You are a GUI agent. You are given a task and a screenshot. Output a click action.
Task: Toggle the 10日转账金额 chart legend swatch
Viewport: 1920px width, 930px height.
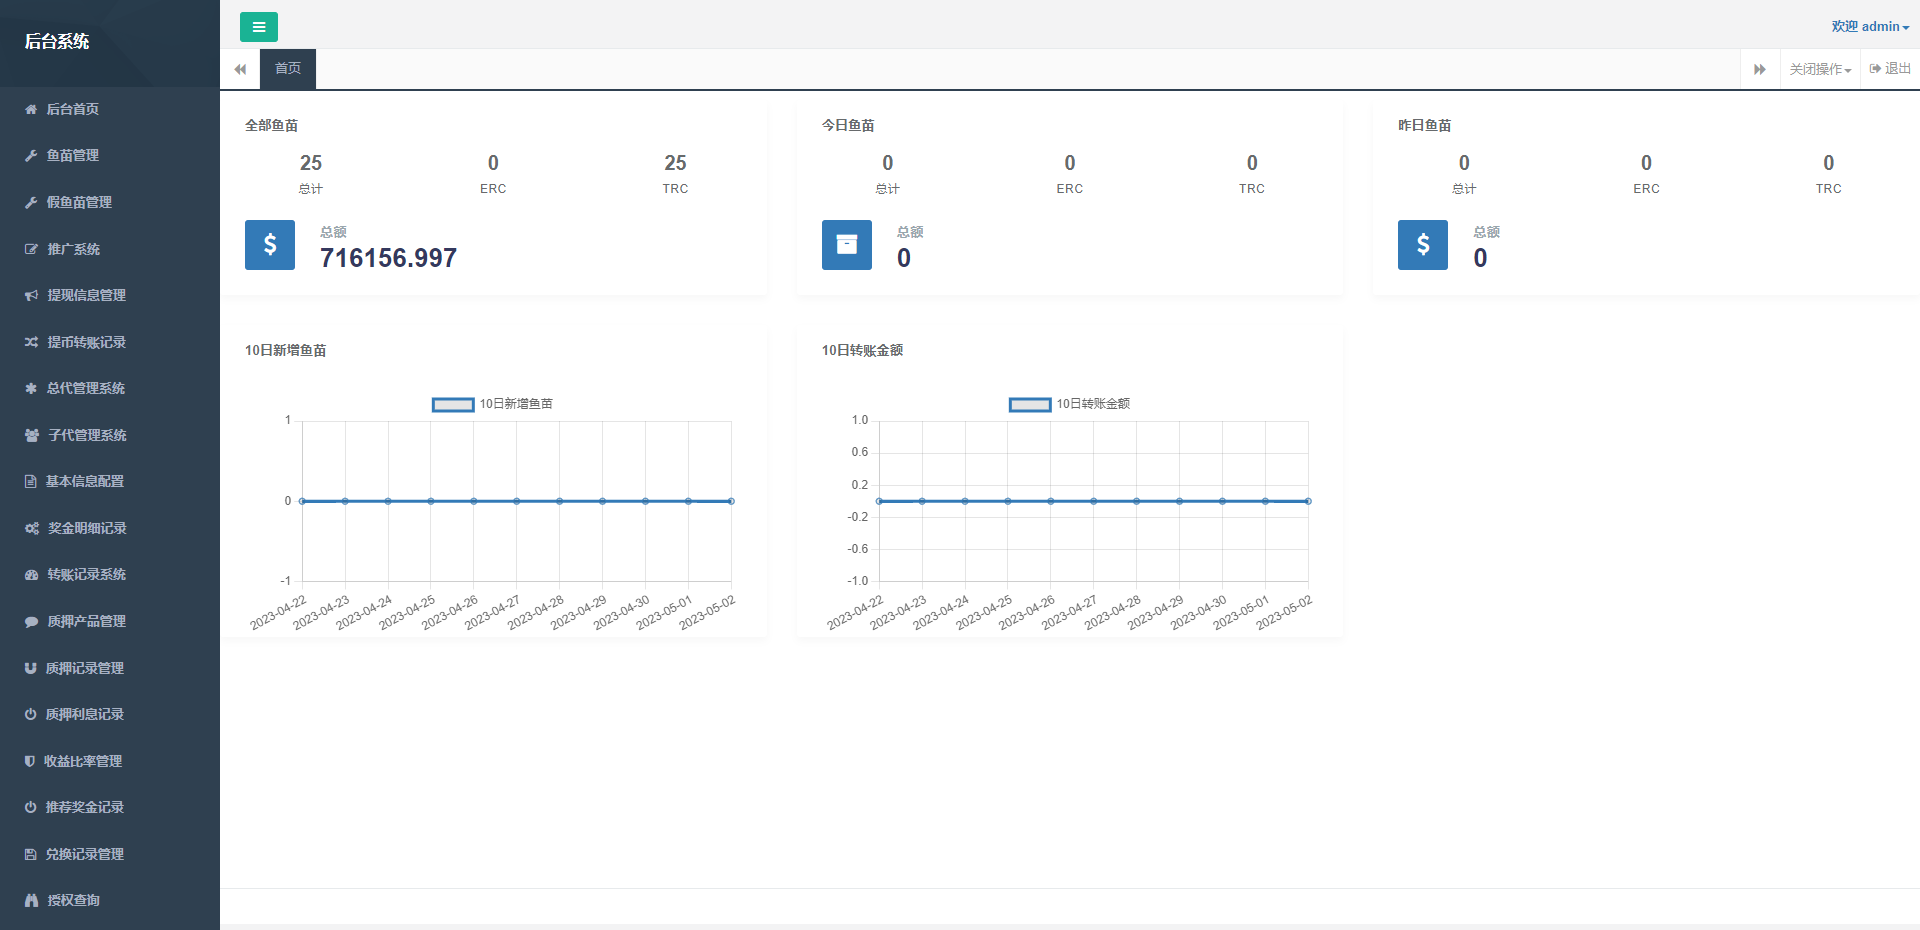(x=1030, y=405)
